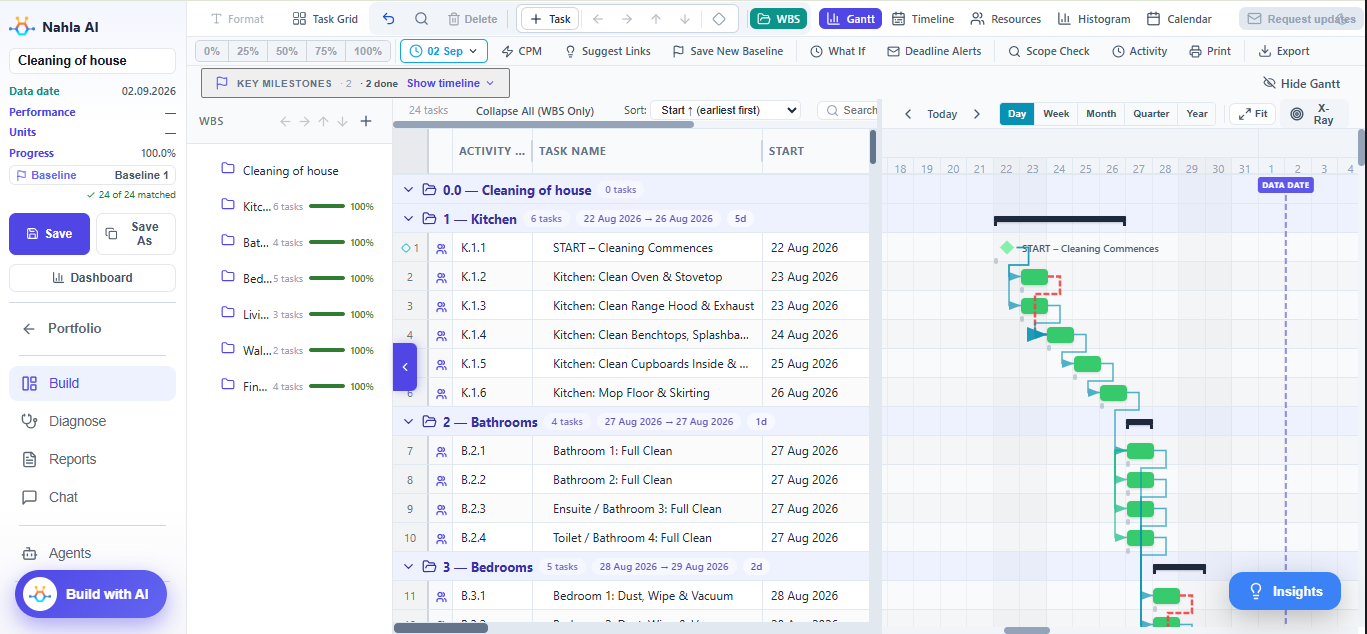Add a new Task with plus button
Screen dimensions: 1367x634
tap(549, 19)
